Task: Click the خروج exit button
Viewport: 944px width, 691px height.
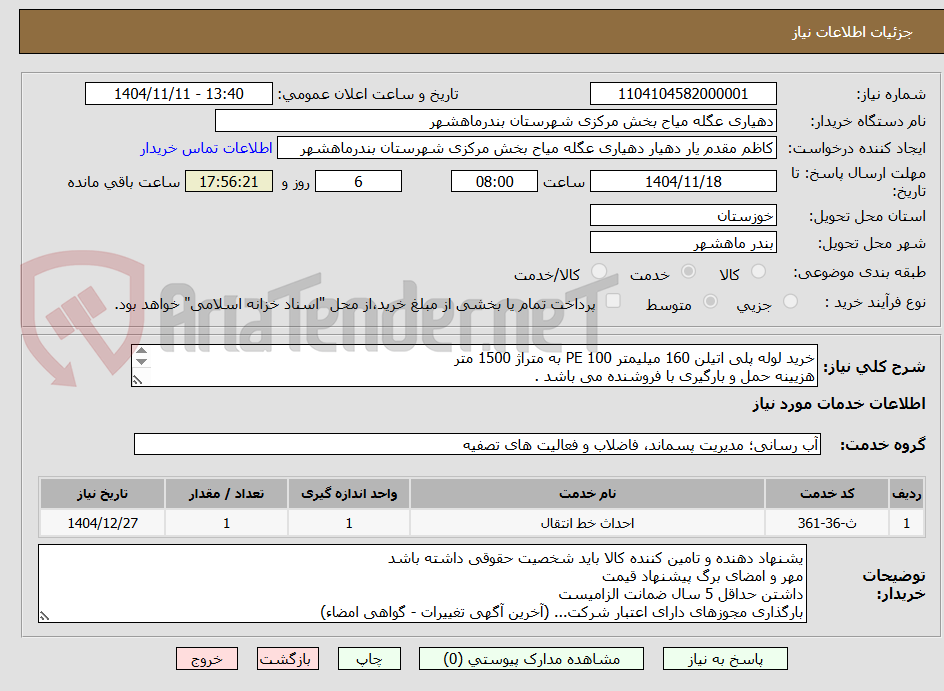Action: point(206,659)
